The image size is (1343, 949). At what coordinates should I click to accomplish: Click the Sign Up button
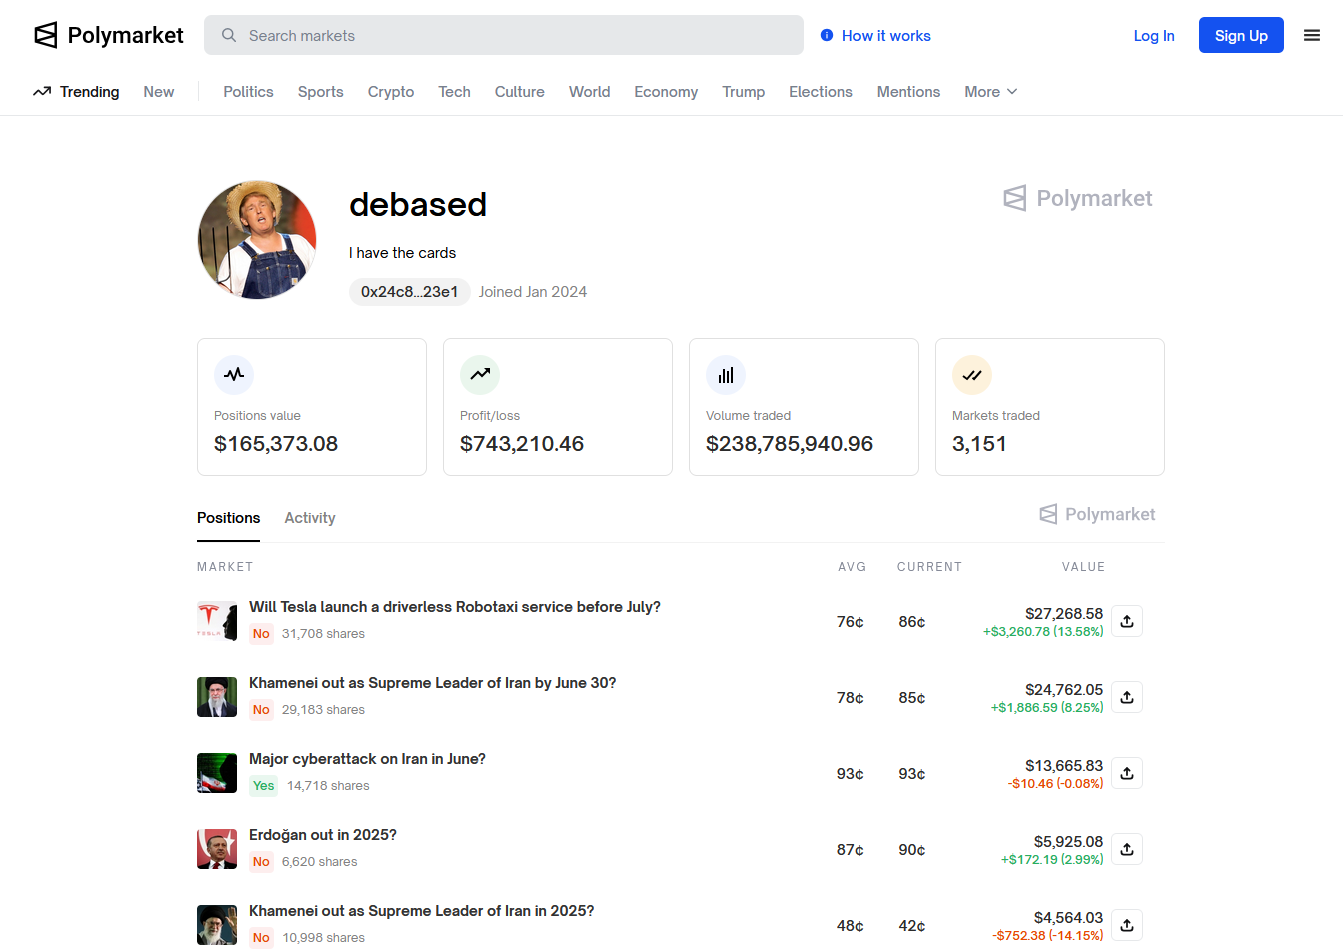click(1241, 35)
